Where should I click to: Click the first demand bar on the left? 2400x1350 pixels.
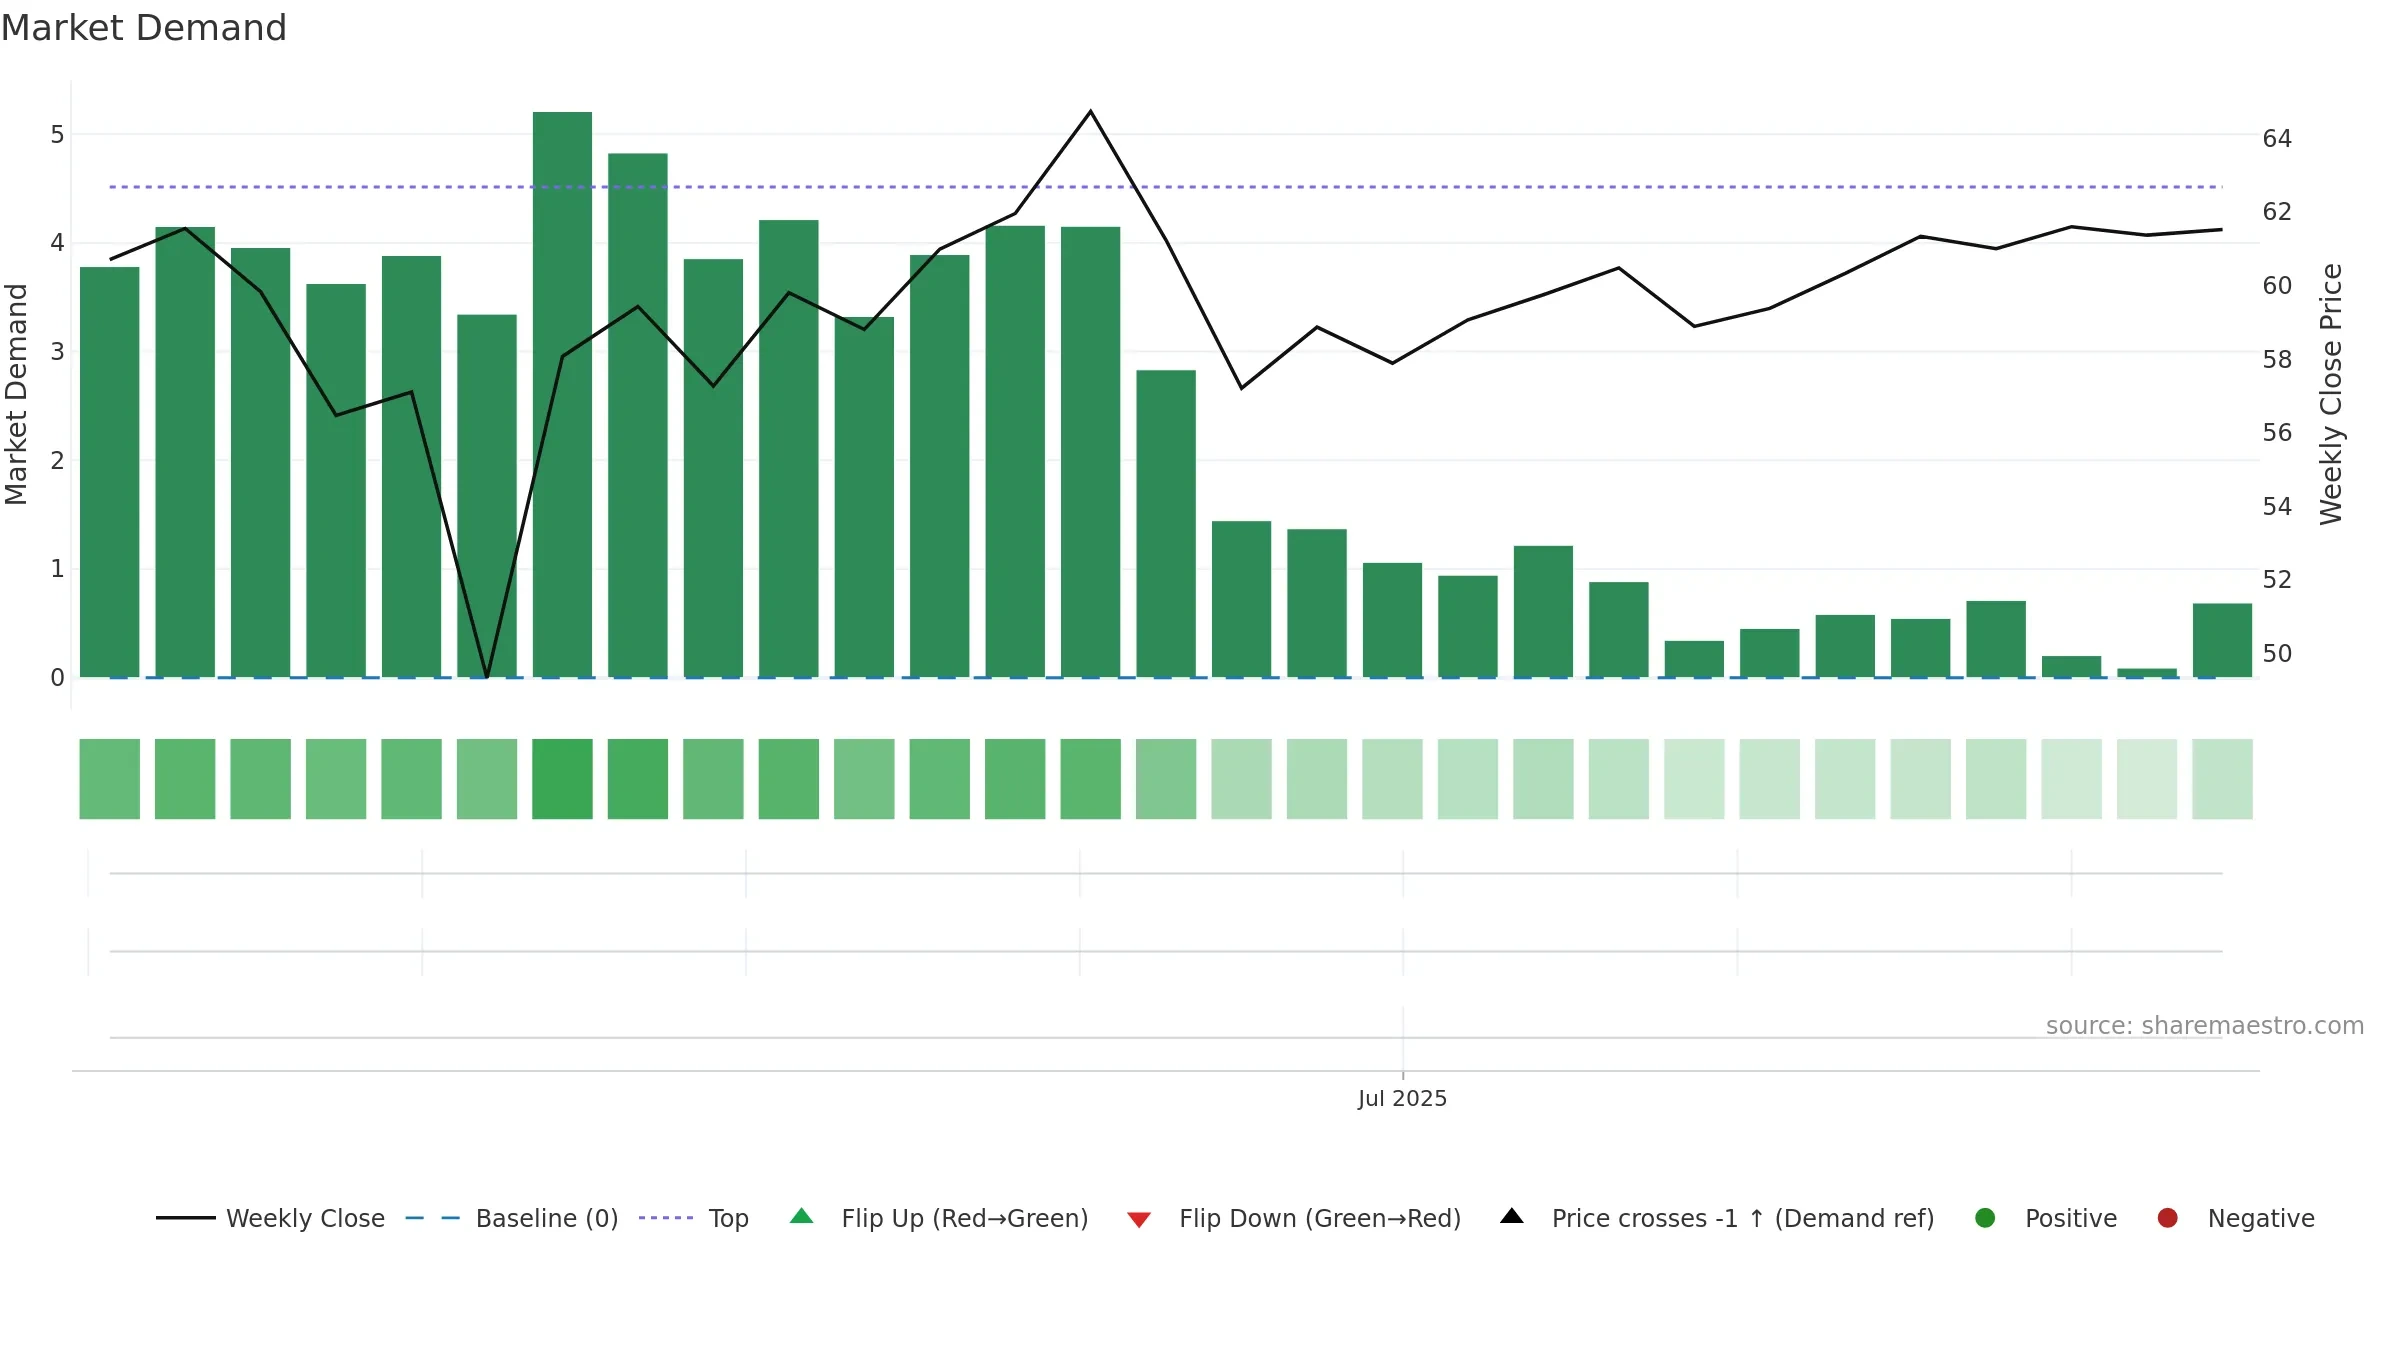(x=110, y=472)
